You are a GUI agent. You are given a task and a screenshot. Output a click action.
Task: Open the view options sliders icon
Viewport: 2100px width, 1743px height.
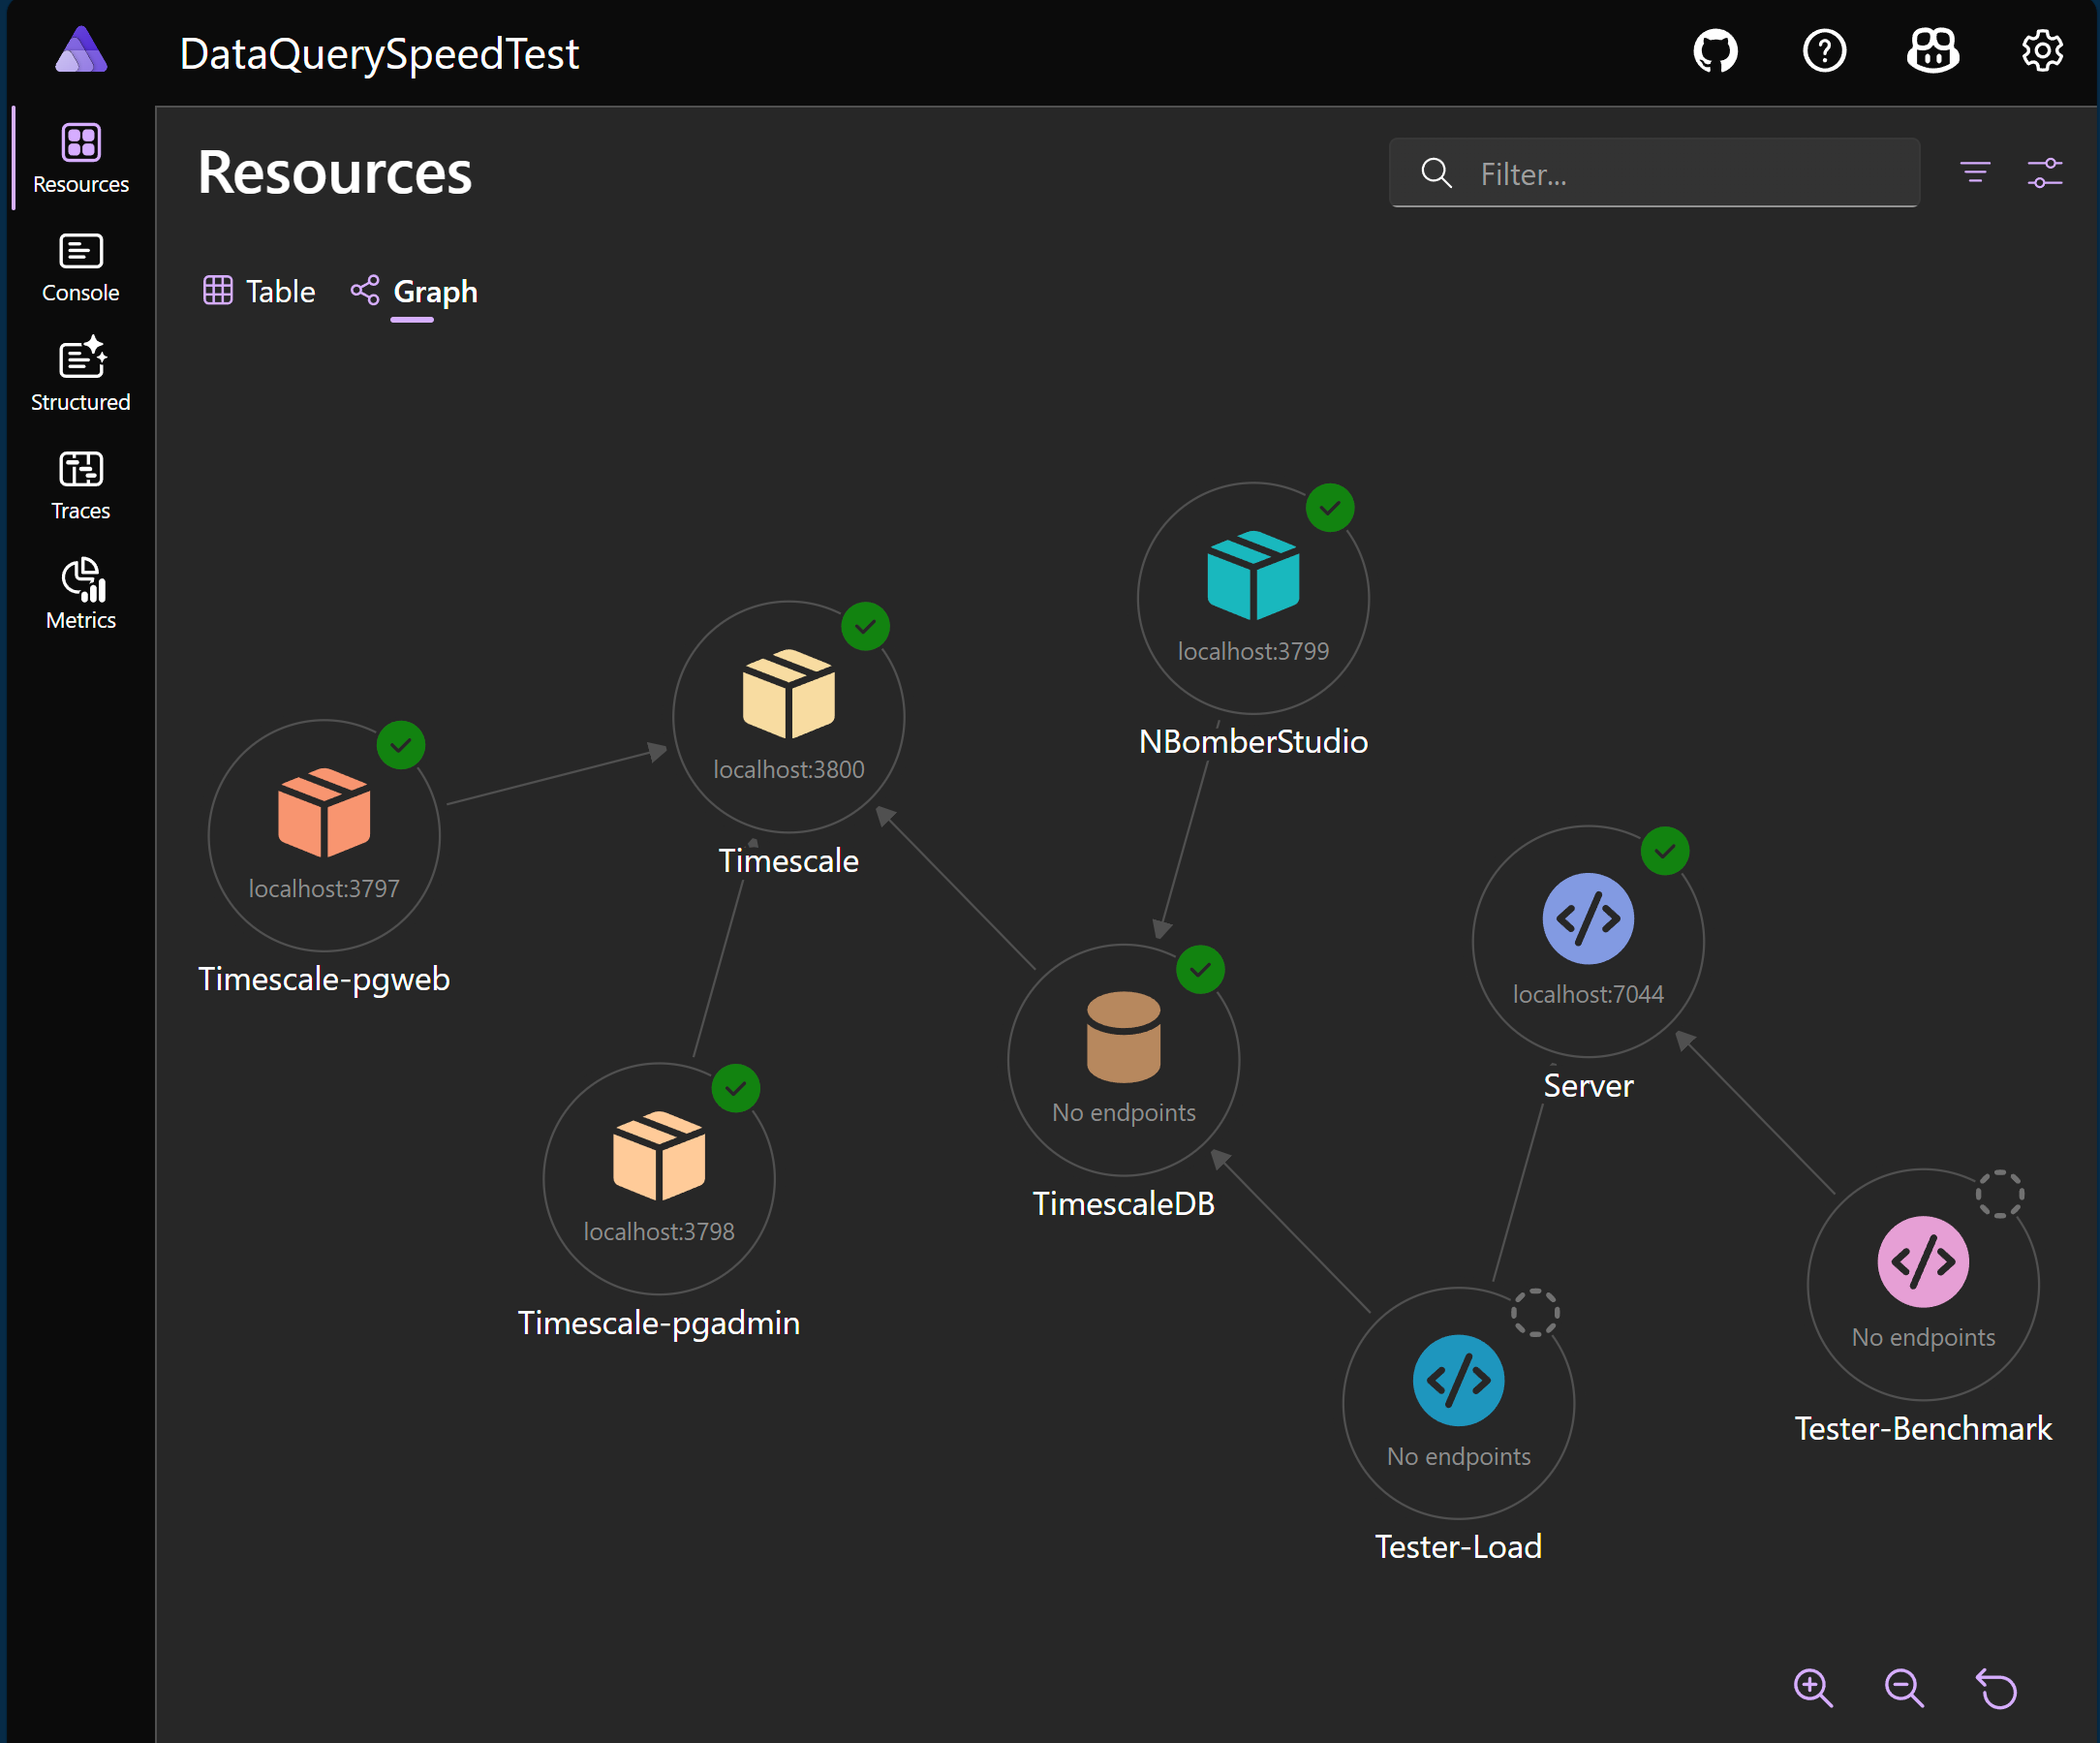pos(2045,173)
